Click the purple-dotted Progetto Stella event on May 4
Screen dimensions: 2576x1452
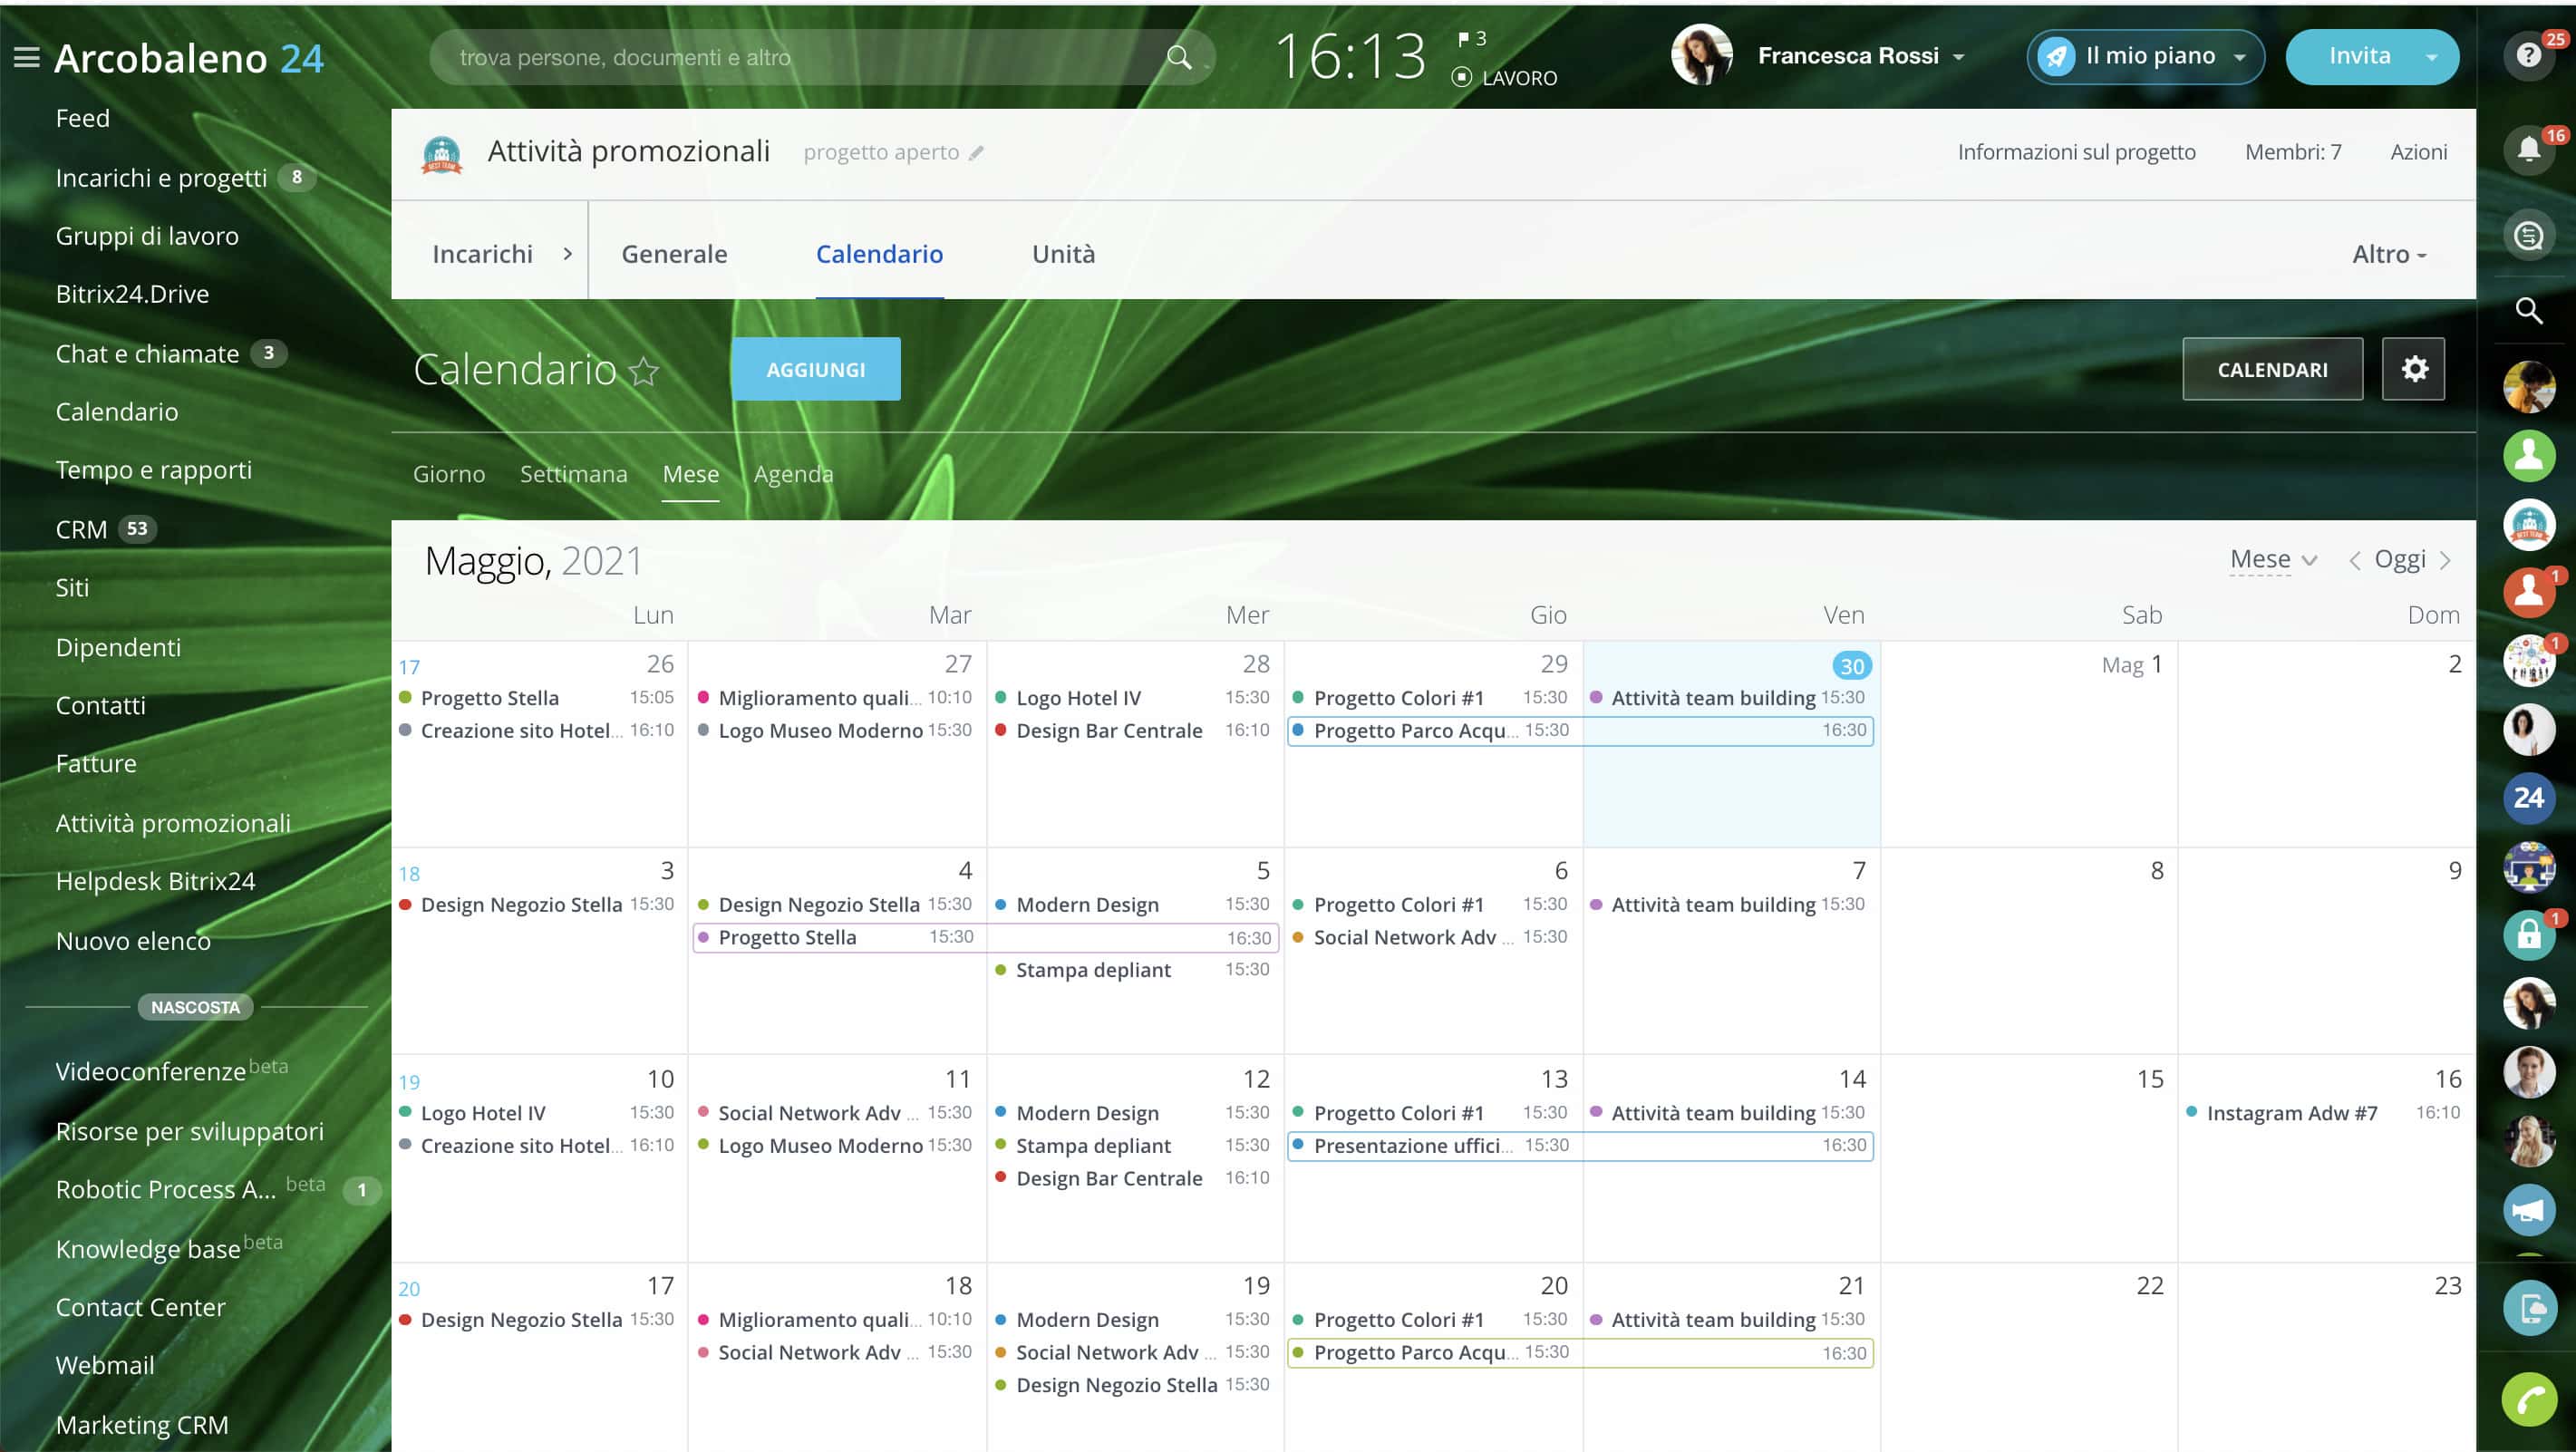coord(787,937)
